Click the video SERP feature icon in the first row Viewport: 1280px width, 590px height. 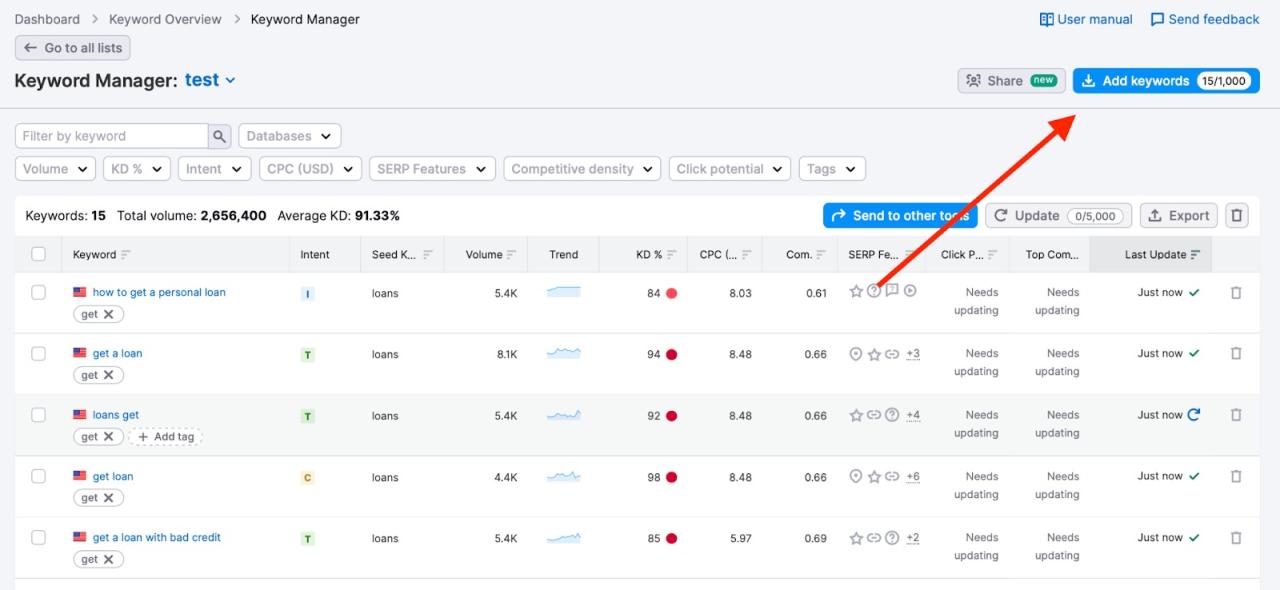(x=911, y=291)
